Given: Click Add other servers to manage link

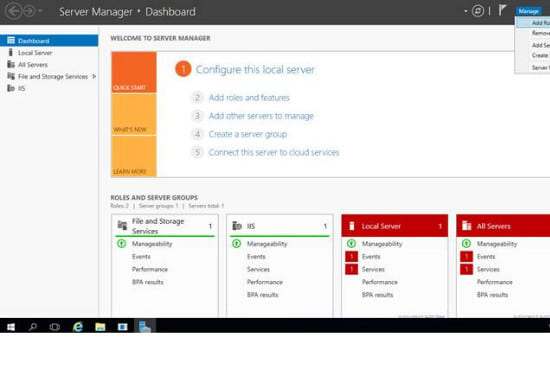Looking at the screenshot, I should tap(261, 116).
